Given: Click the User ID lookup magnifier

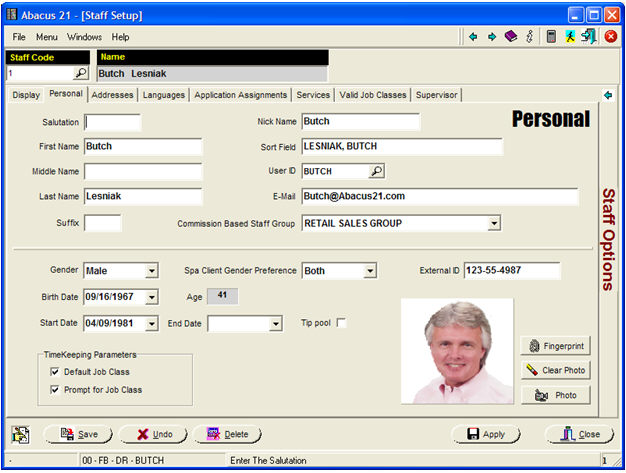Looking at the screenshot, I should click(x=376, y=171).
